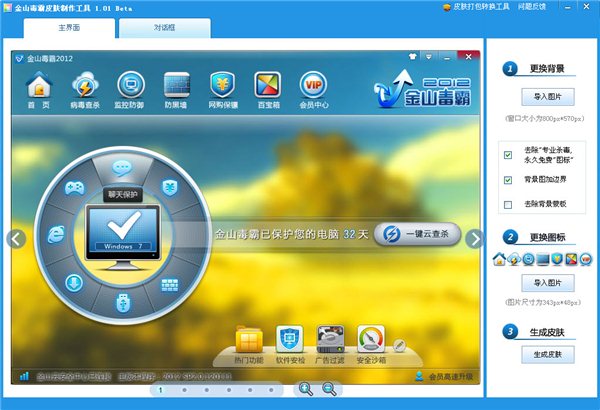Open 监控防御 monitor defense icon

pos(130,85)
